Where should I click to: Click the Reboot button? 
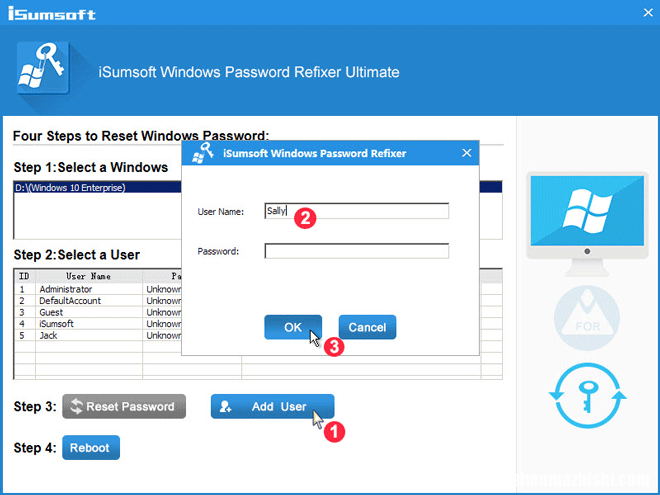point(91,447)
